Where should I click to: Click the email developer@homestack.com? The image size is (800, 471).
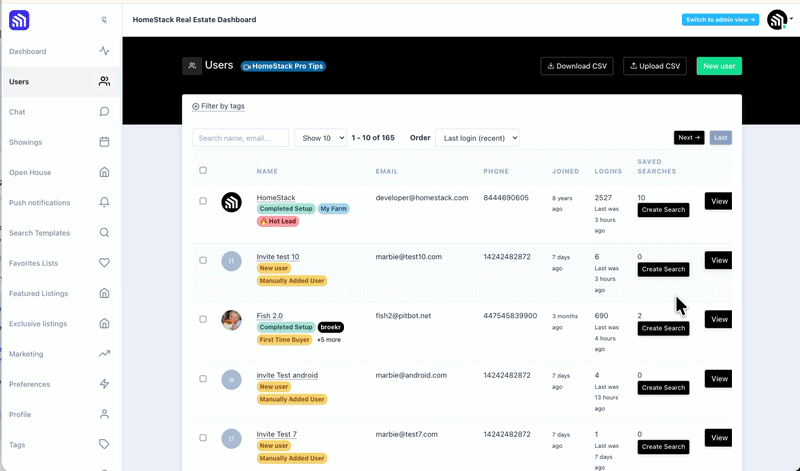pos(422,197)
